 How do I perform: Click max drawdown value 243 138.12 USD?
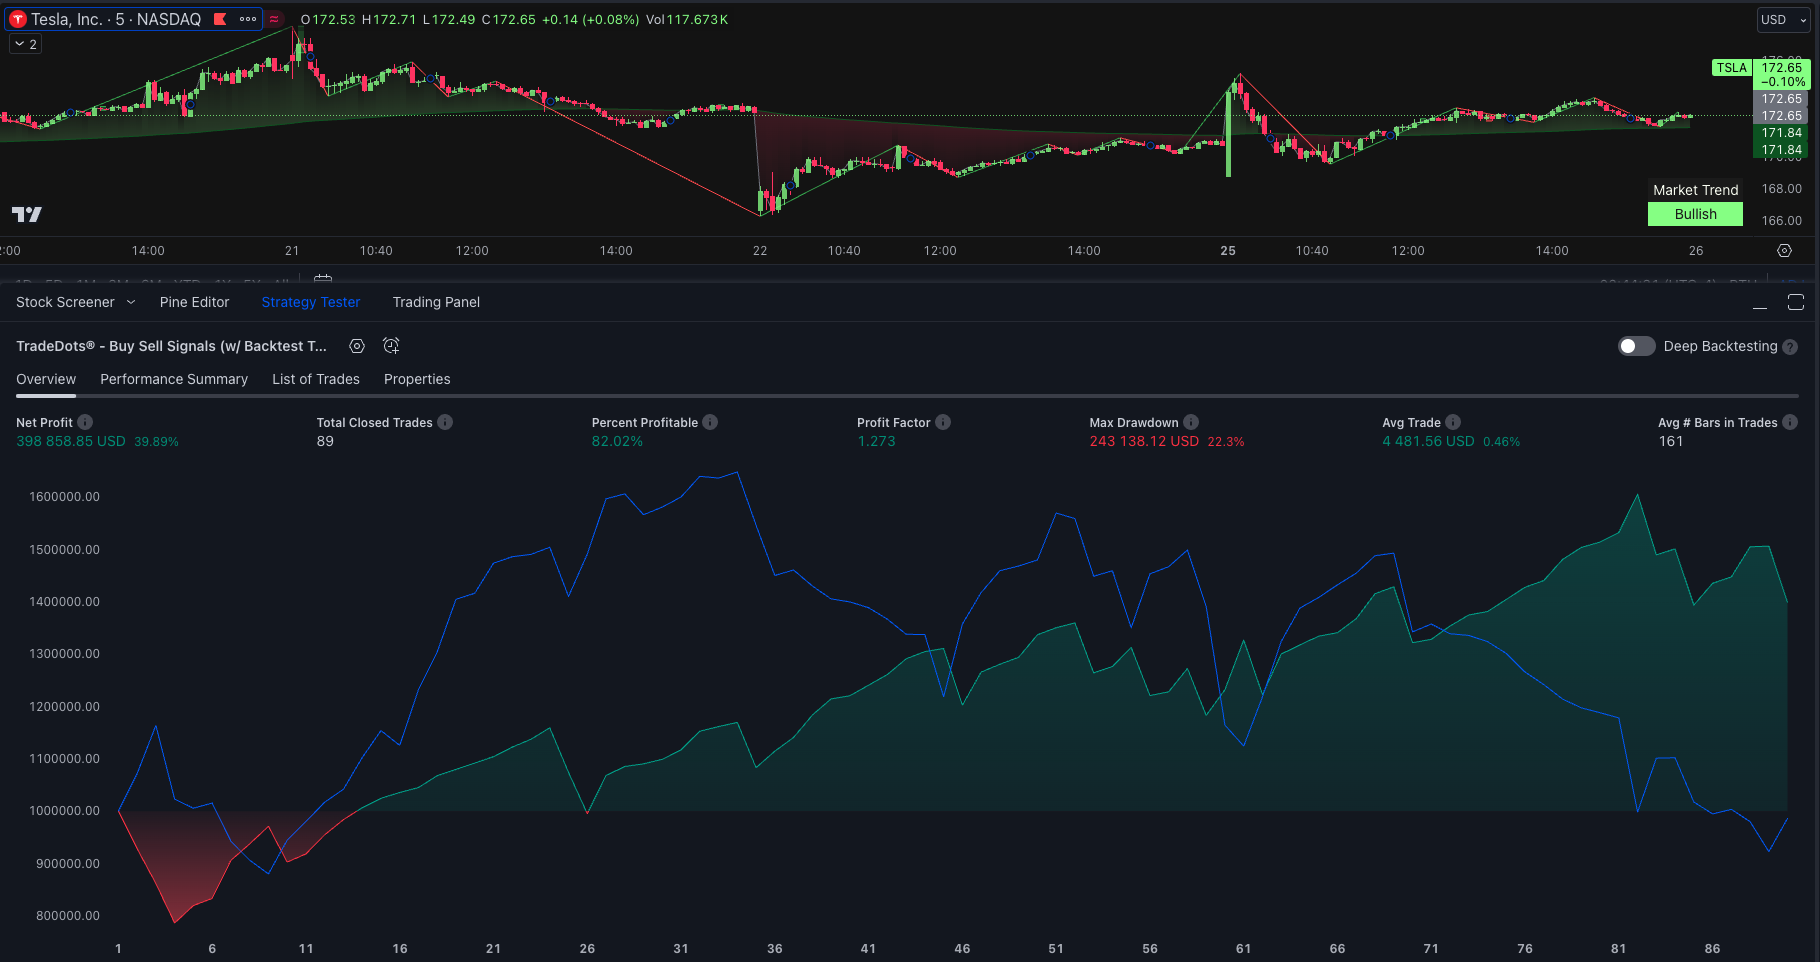click(x=1144, y=441)
